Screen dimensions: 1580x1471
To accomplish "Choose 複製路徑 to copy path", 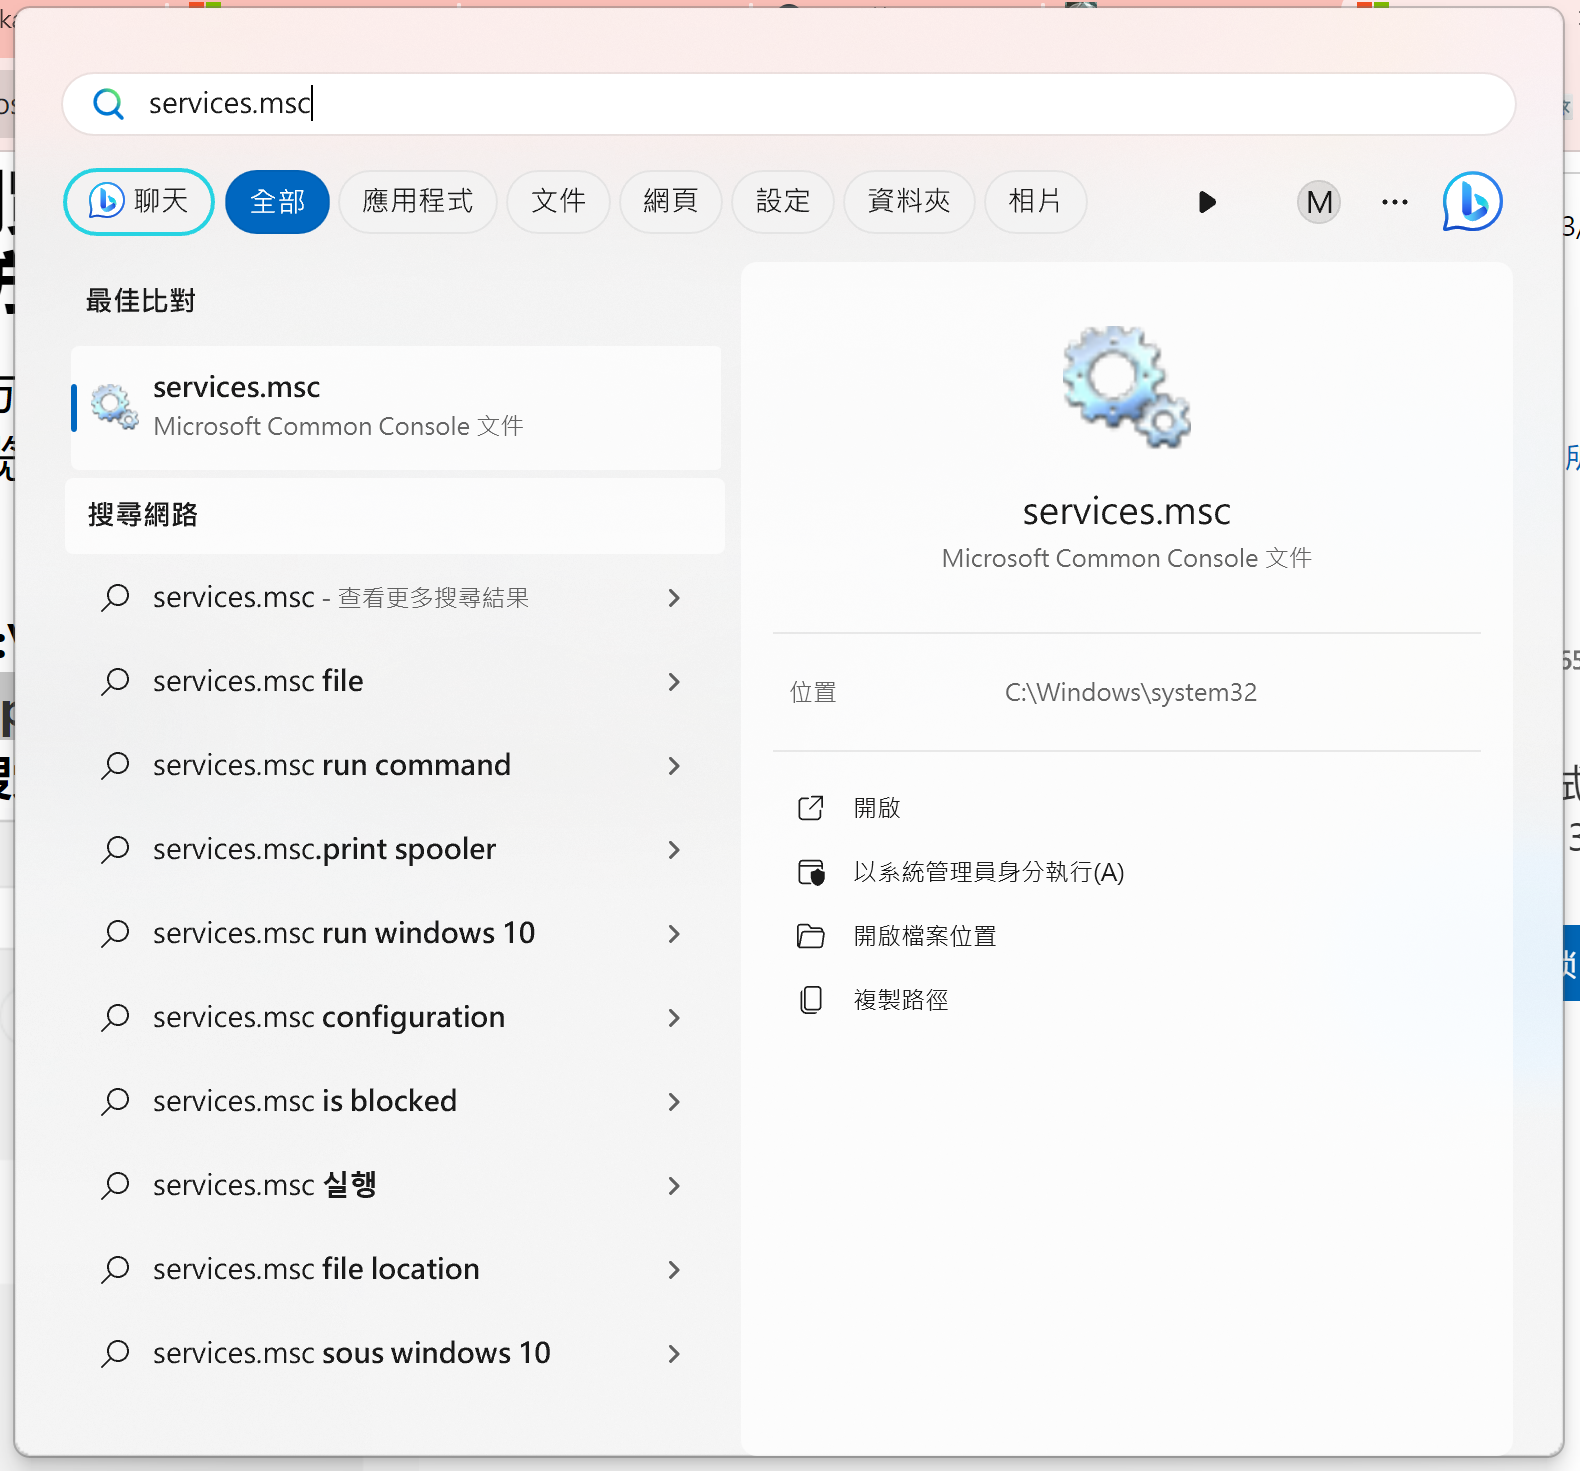I will click(901, 1000).
